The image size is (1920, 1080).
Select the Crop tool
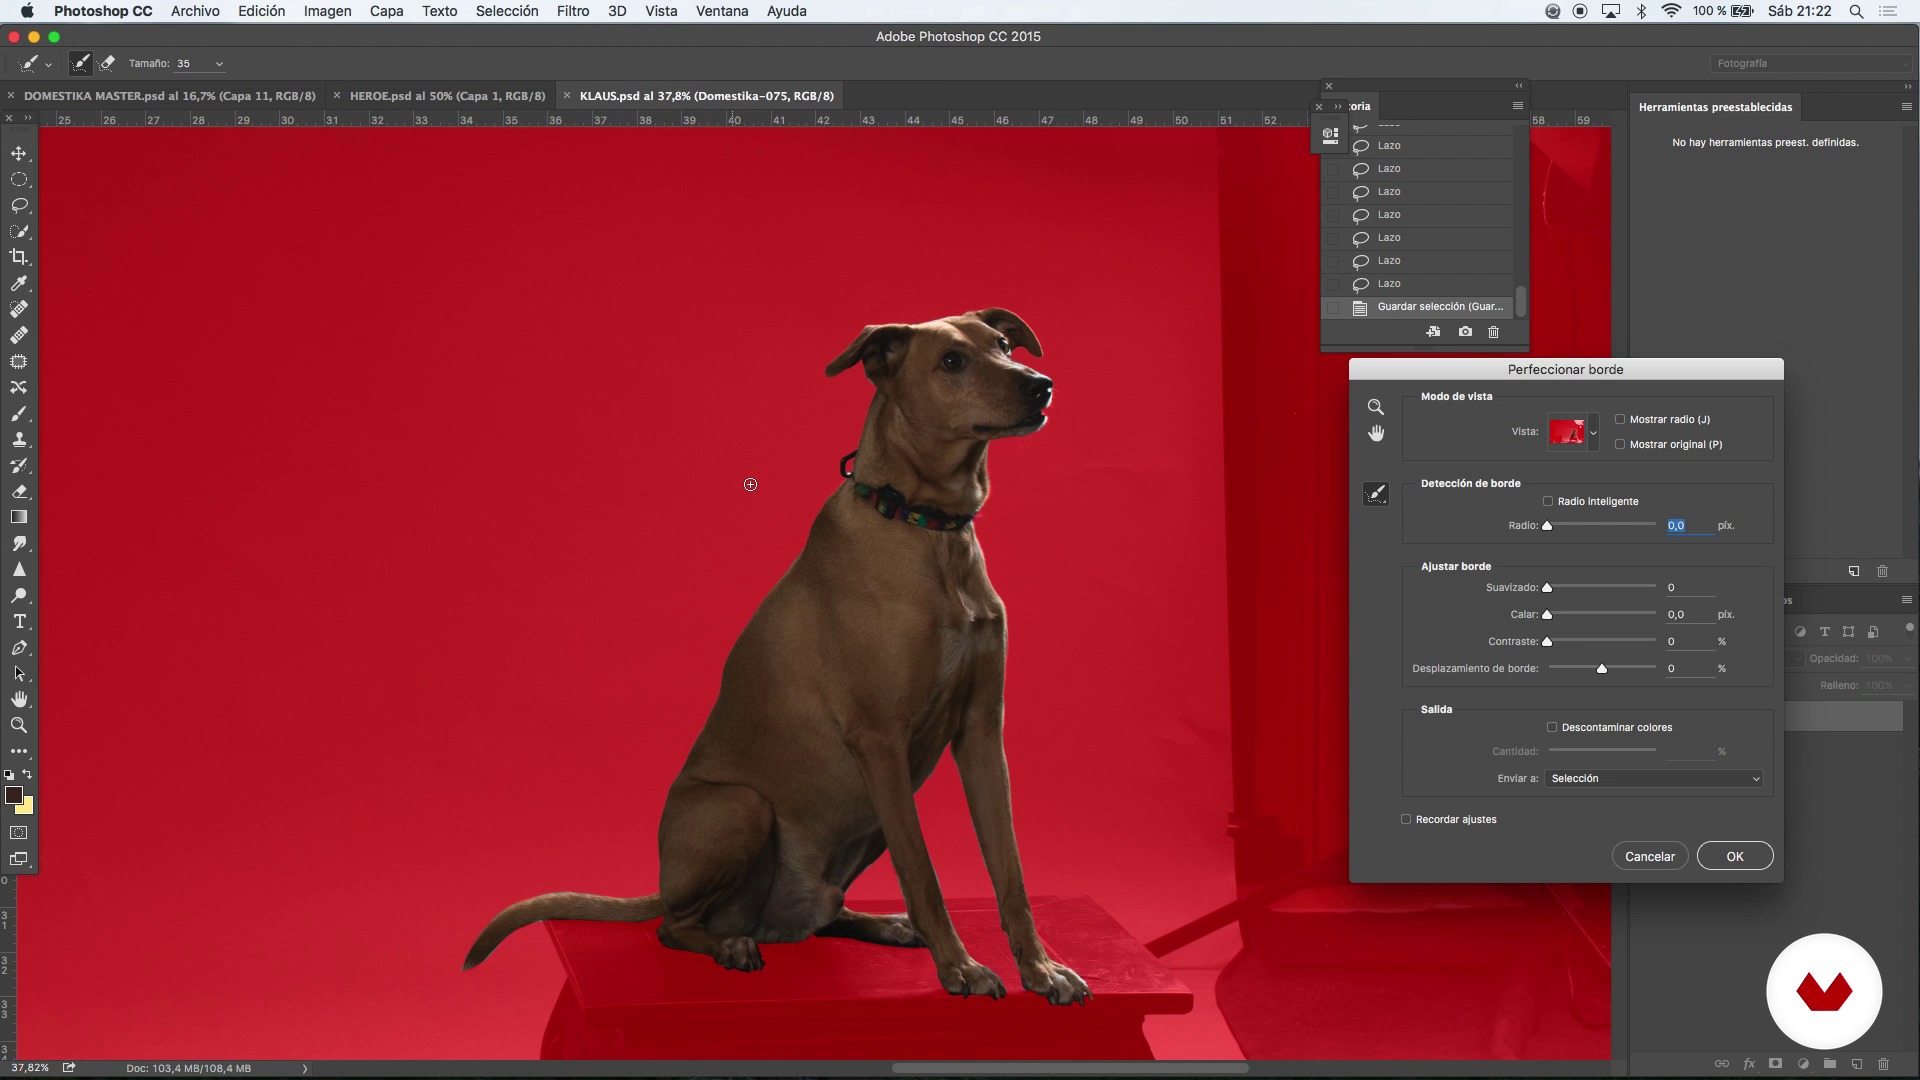point(19,258)
